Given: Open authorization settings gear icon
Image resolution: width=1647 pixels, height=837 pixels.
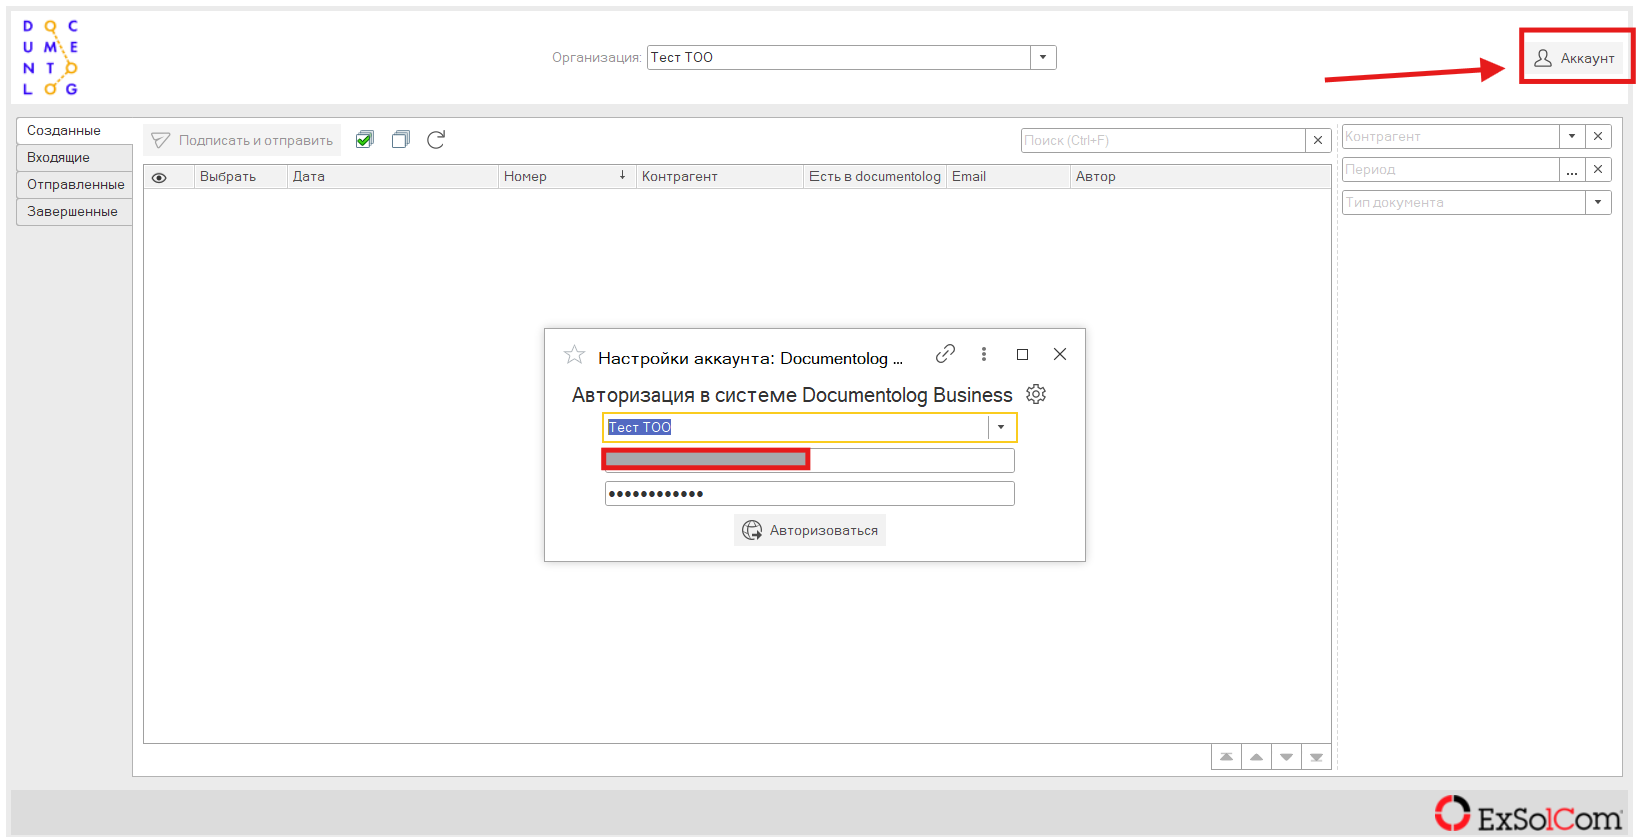Looking at the screenshot, I should pos(1036,394).
